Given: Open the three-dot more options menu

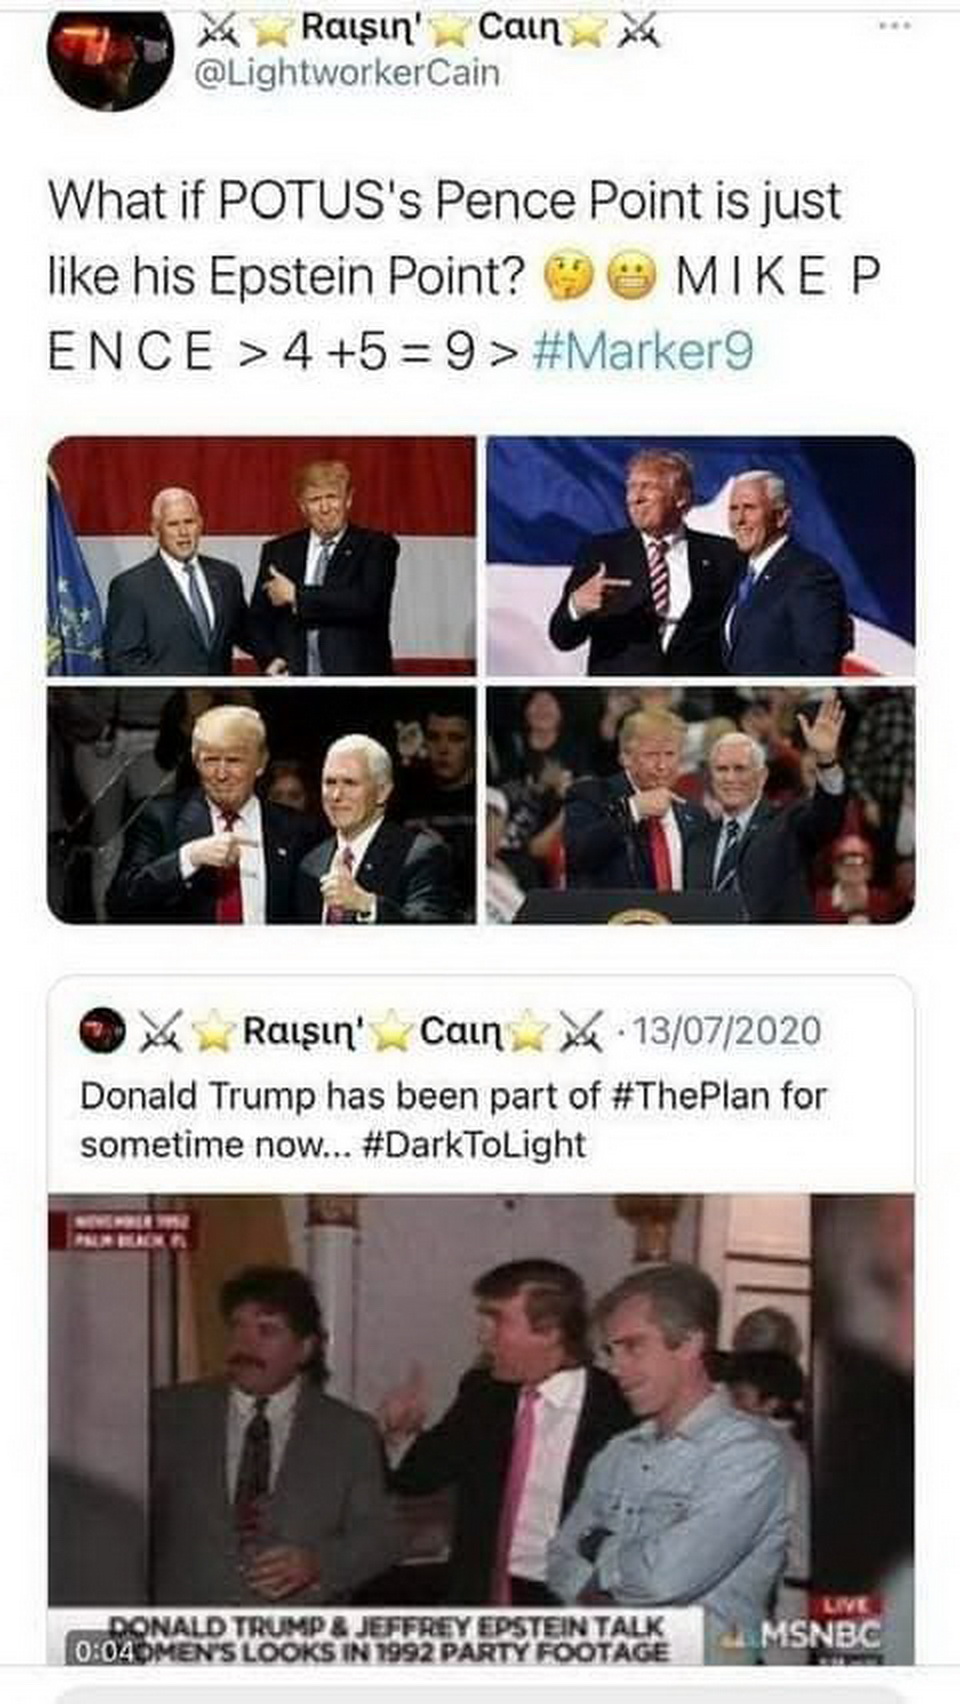Looking at the screenshot, I should tap(895, 25).
